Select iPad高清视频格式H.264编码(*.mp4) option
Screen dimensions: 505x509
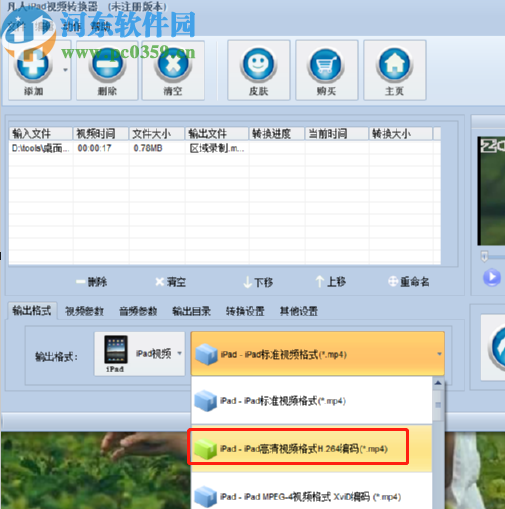312,448
